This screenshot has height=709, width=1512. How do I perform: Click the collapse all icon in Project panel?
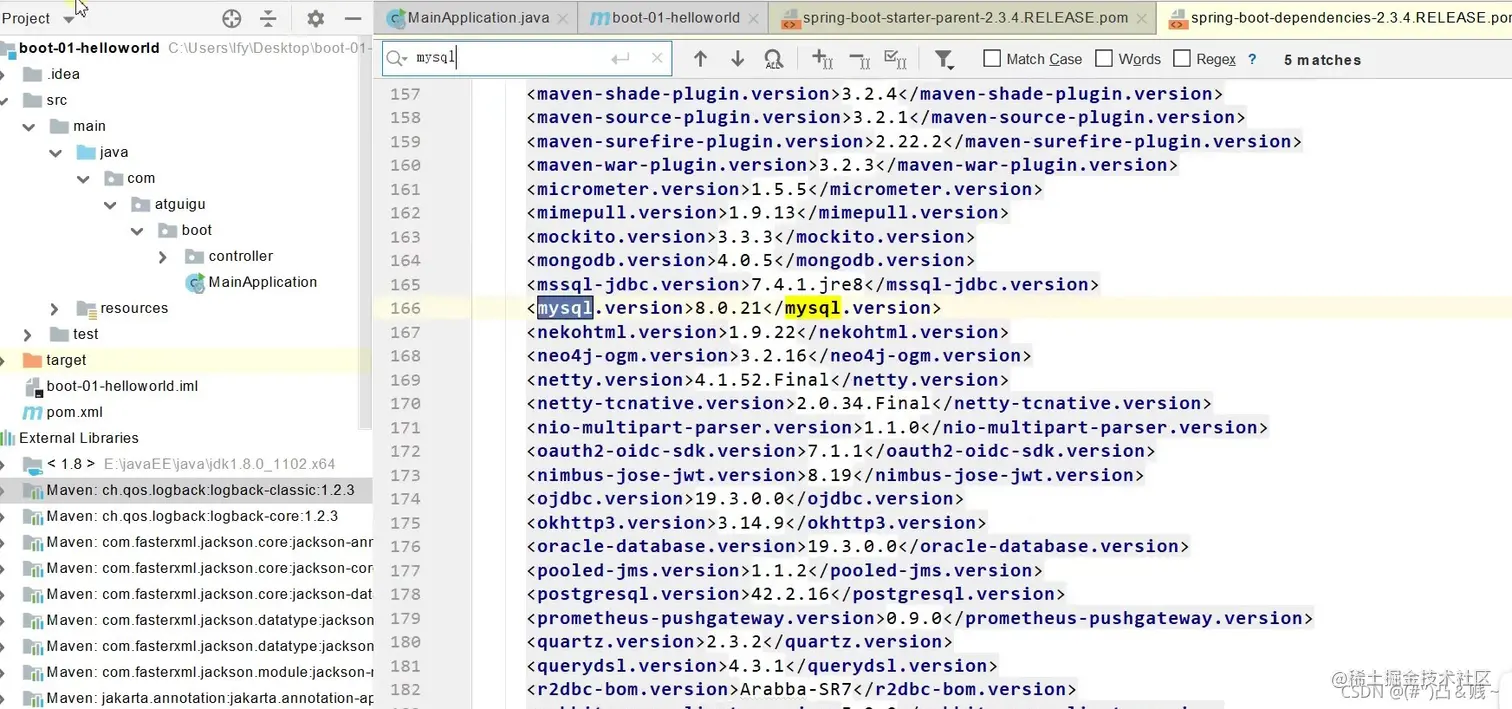(268, 18)
